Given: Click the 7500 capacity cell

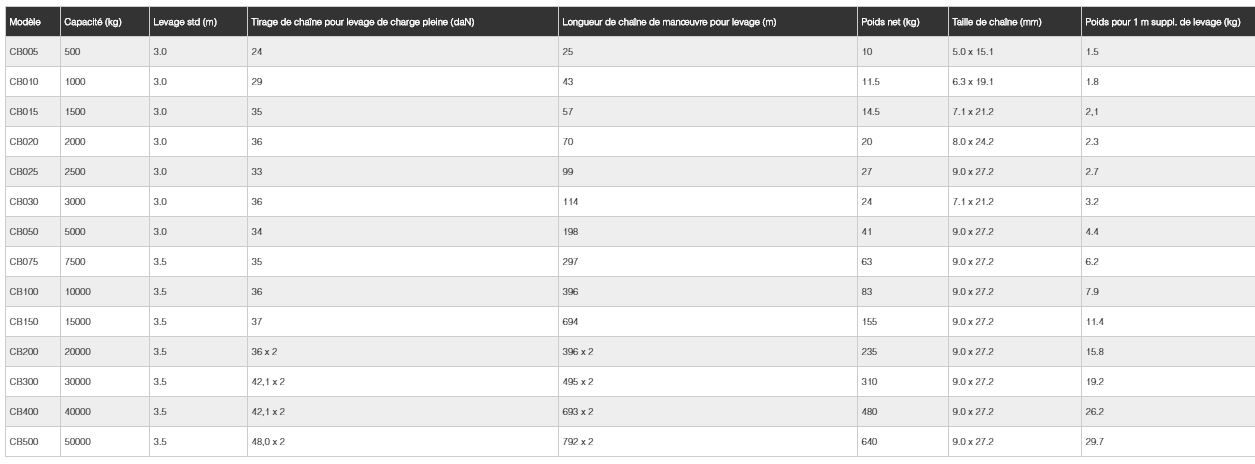Looking at the screenshot, I should pyautogui.click(x=76, y=261).
